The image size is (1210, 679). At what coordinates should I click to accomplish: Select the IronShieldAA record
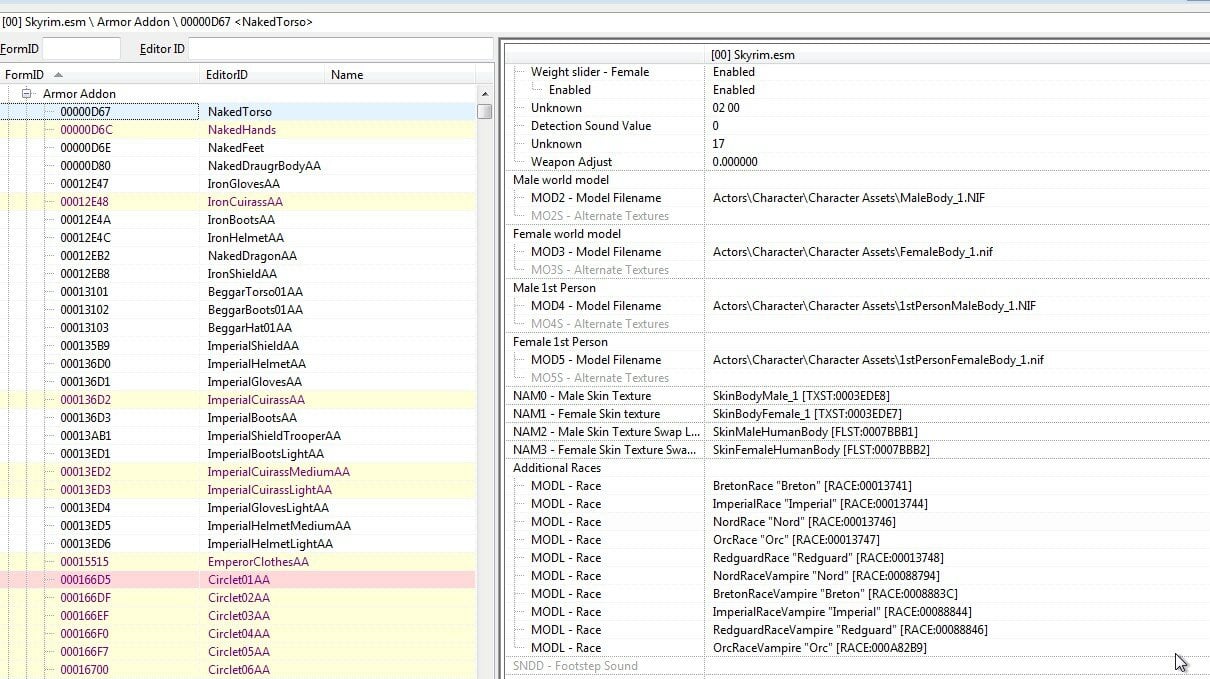(238, 274)
